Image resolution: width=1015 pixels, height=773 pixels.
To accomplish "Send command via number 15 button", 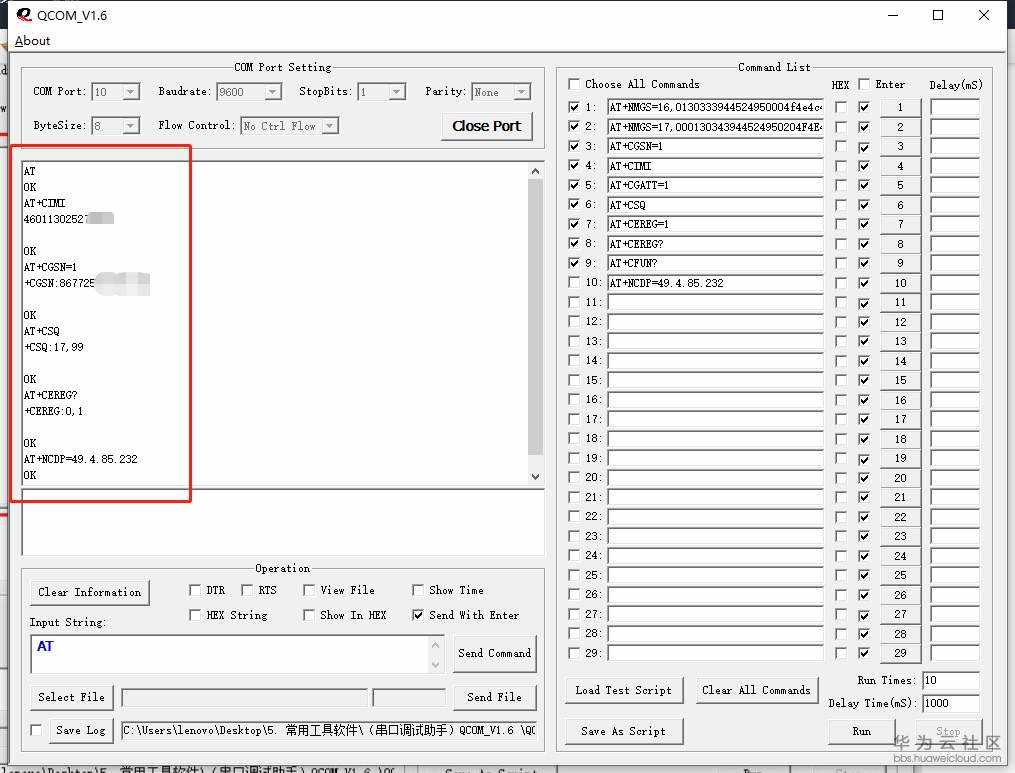I will pos(900,380).
